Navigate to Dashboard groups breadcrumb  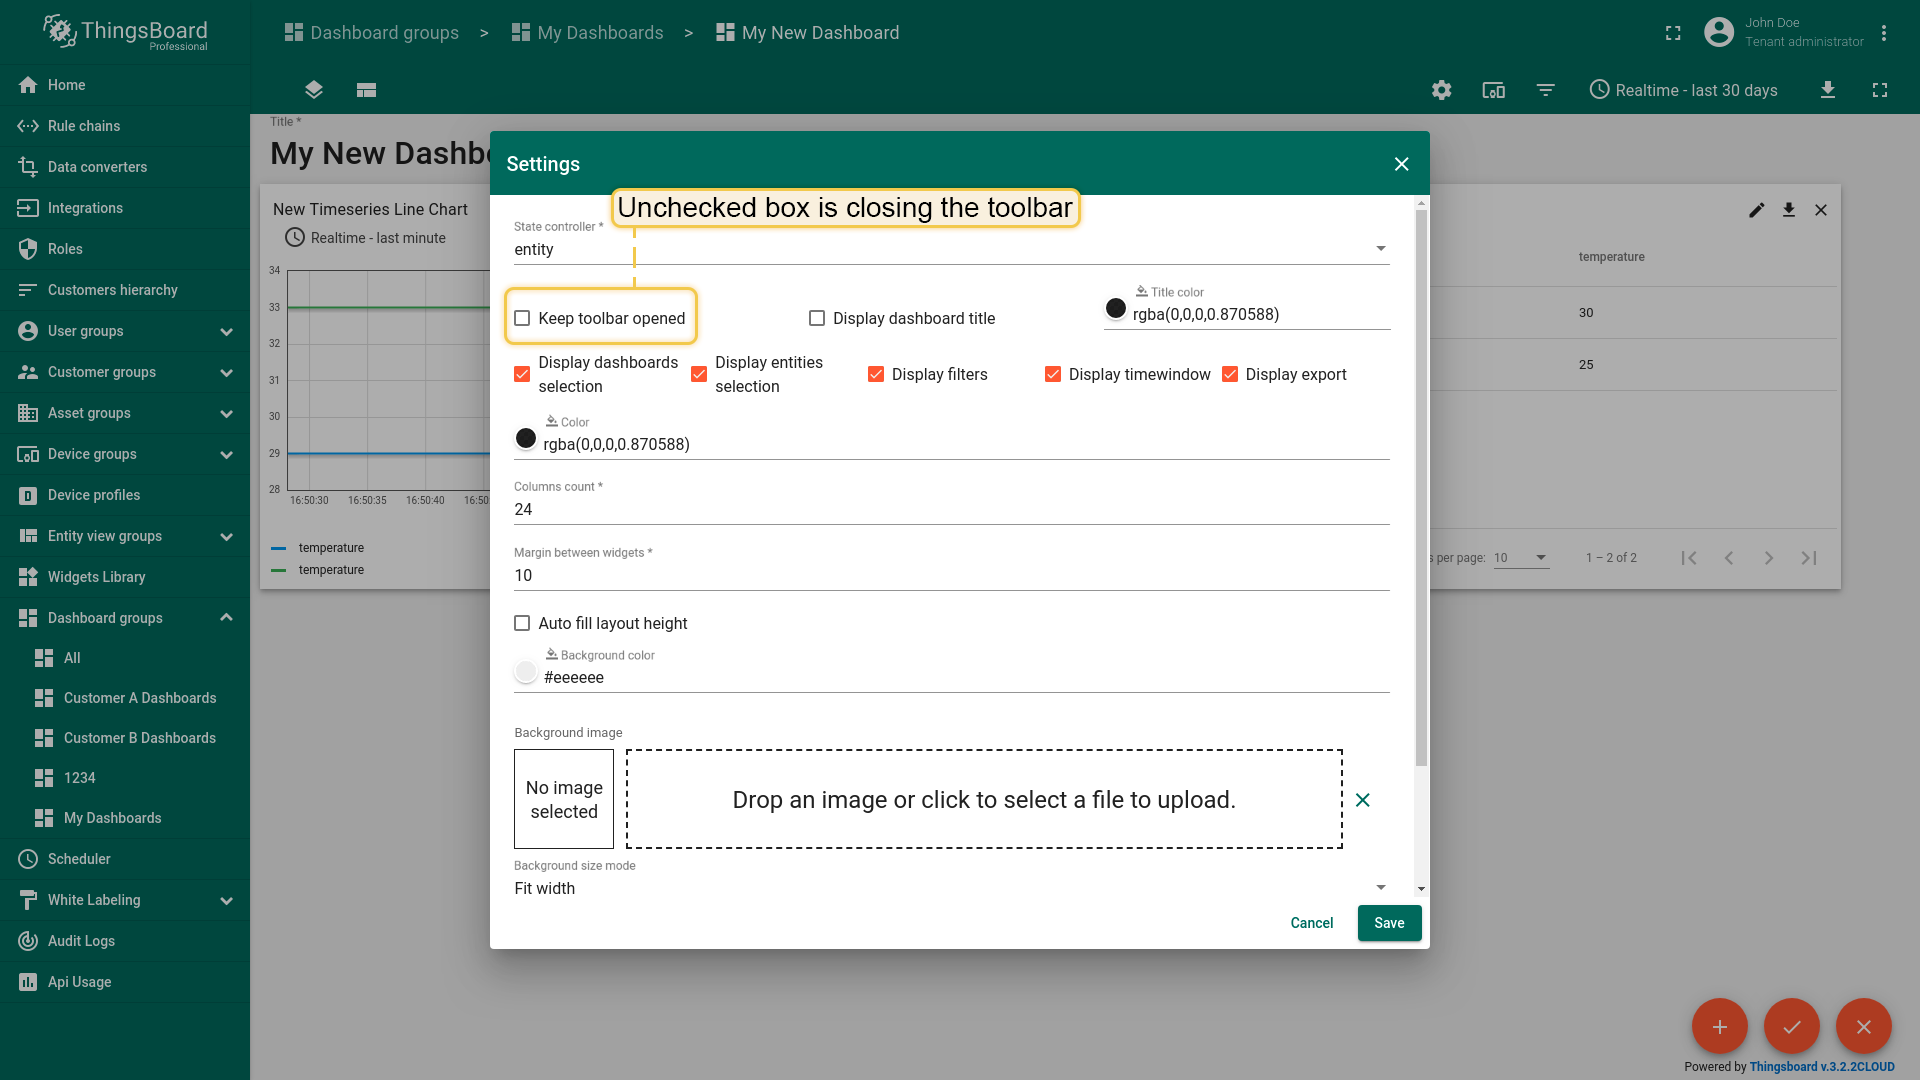click(372, 33)
